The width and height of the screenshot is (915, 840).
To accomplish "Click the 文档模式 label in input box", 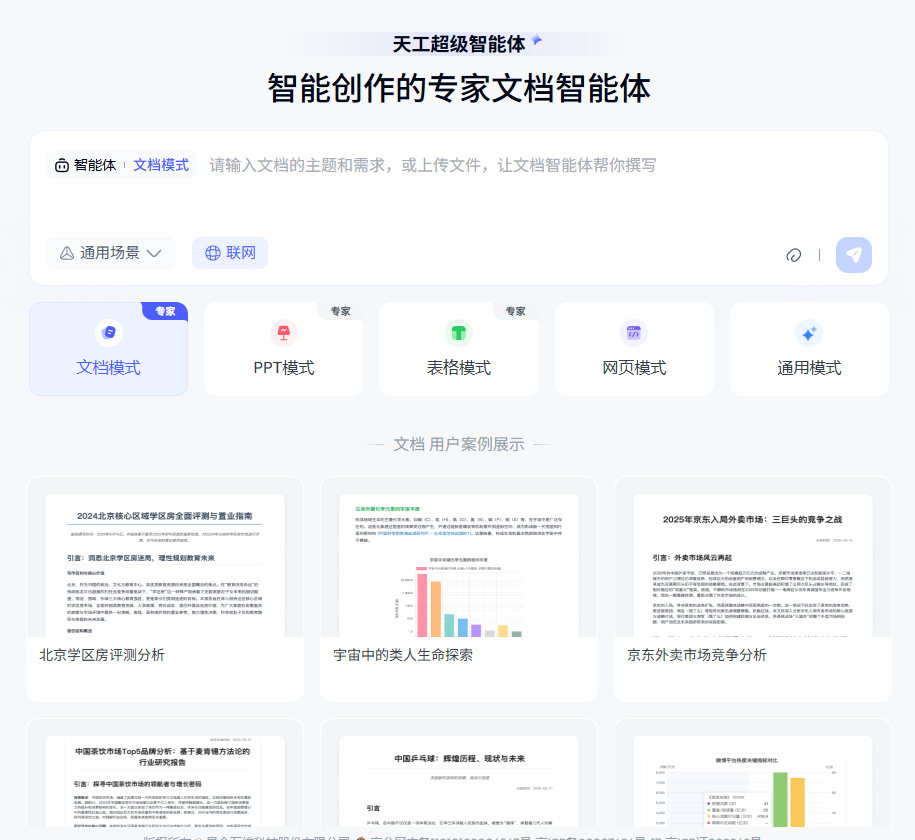I will coord(161,165).
